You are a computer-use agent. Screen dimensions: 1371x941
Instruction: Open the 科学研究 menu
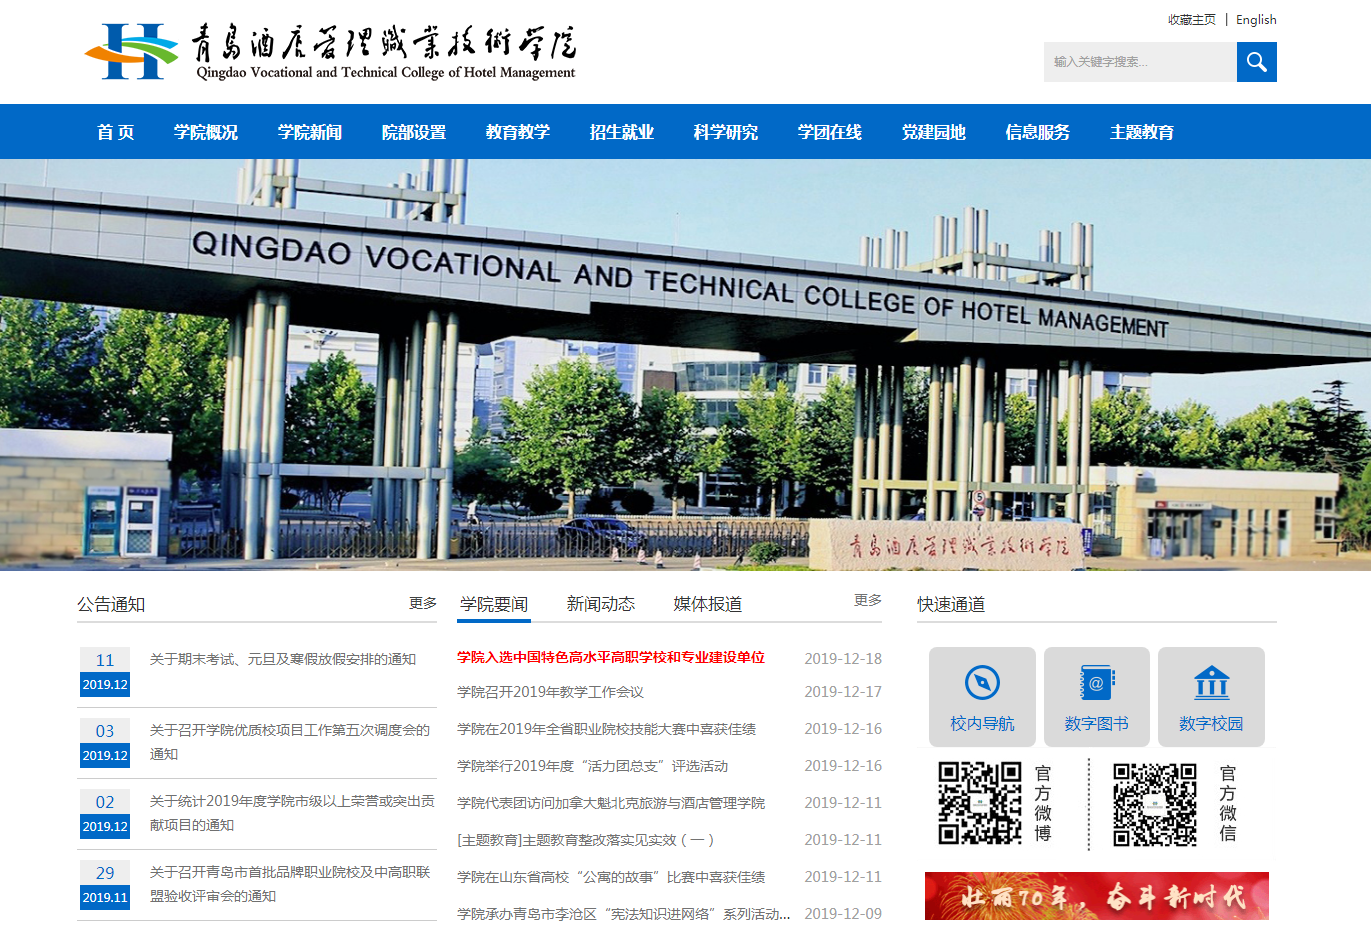pyautogui.click(x=724, y=131)
